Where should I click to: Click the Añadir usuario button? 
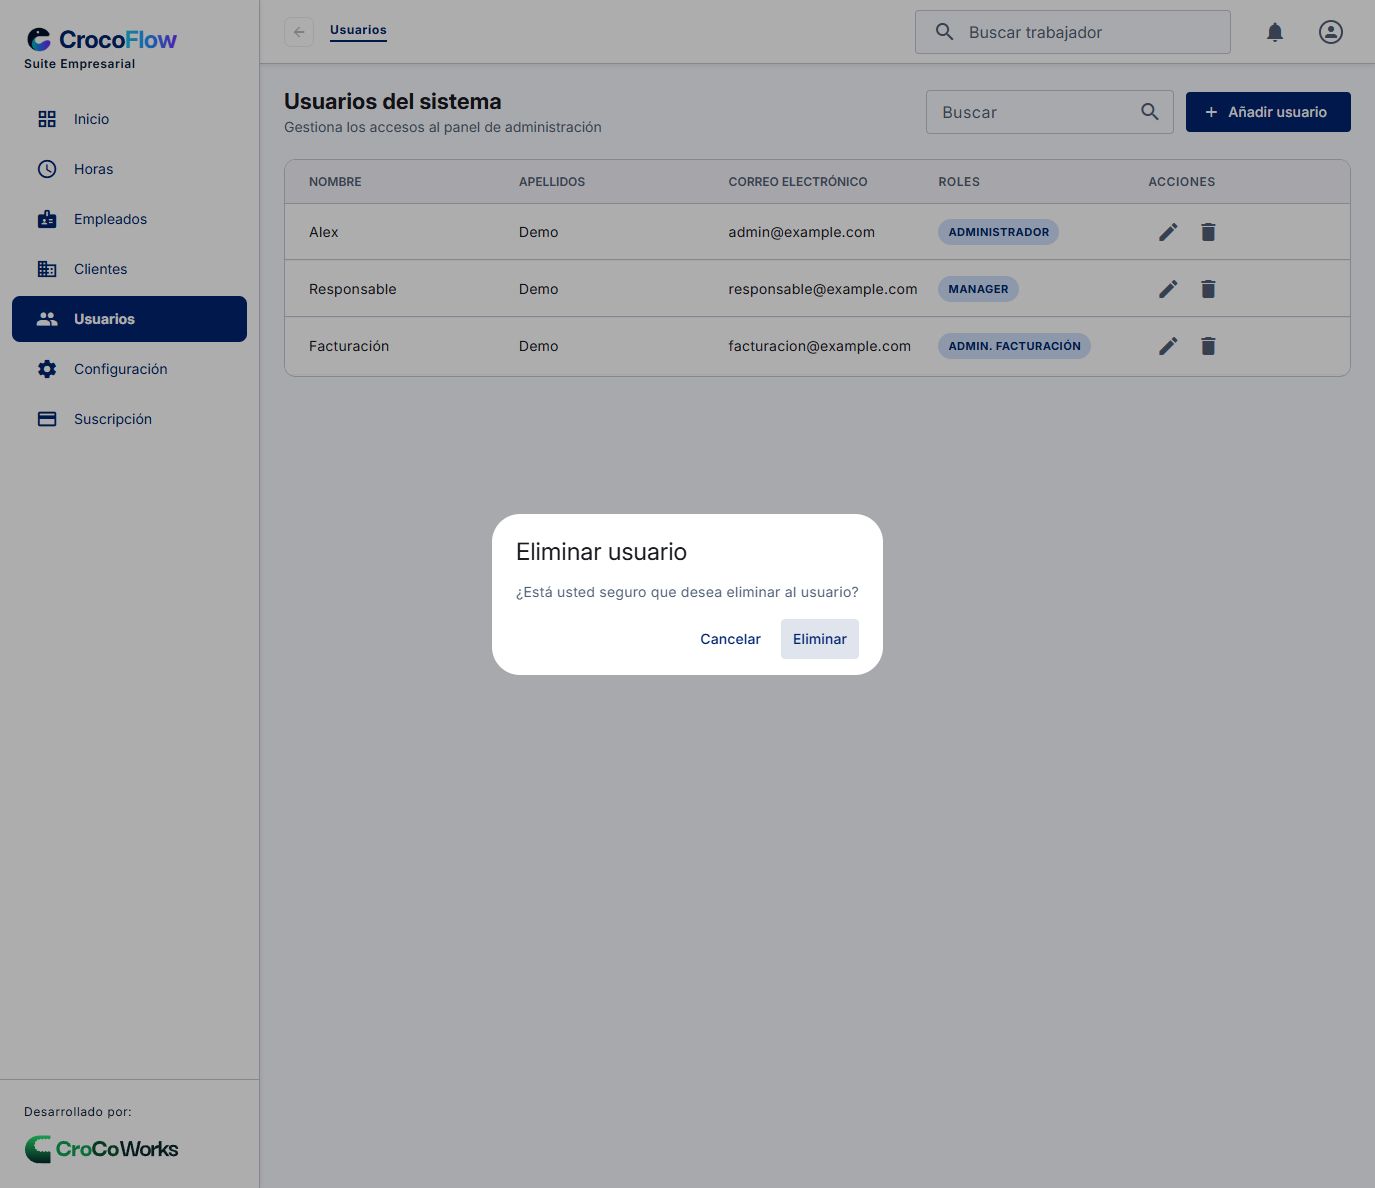tap(1268, 112)
